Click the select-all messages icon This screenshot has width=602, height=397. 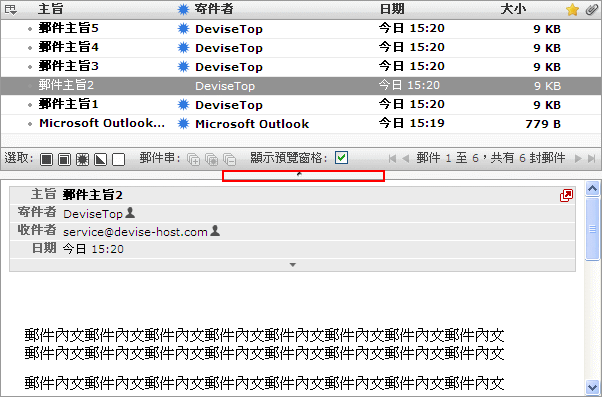(46, 159)
